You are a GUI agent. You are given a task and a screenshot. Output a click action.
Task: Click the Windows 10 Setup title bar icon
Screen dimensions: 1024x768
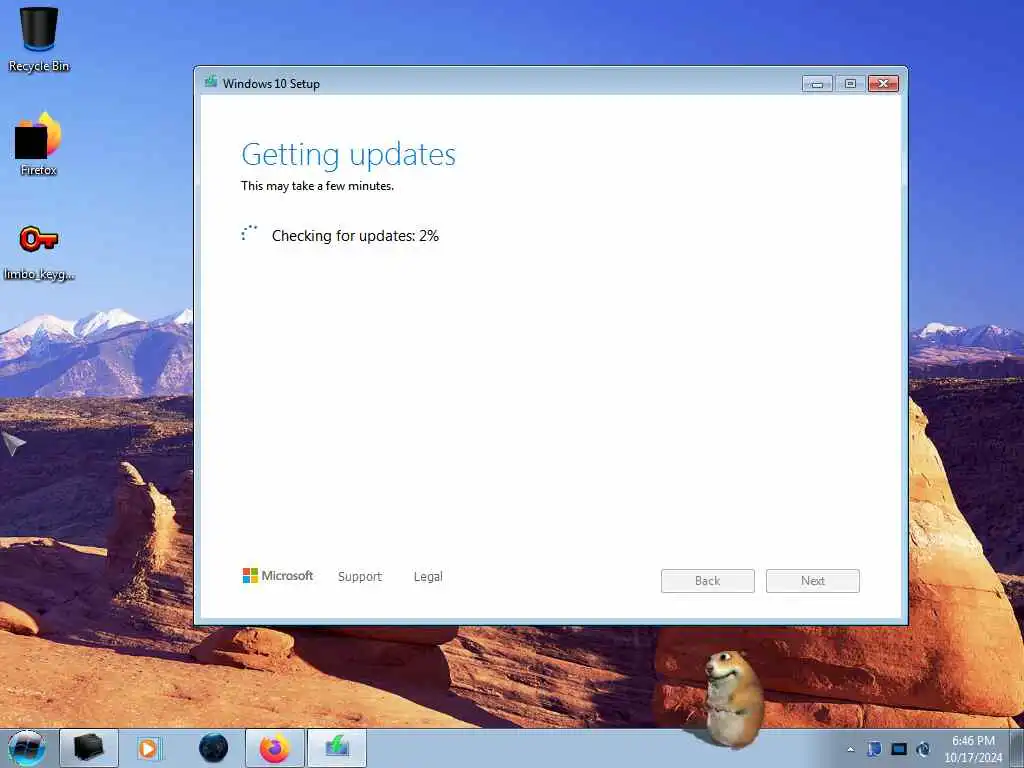click(210, 82)
